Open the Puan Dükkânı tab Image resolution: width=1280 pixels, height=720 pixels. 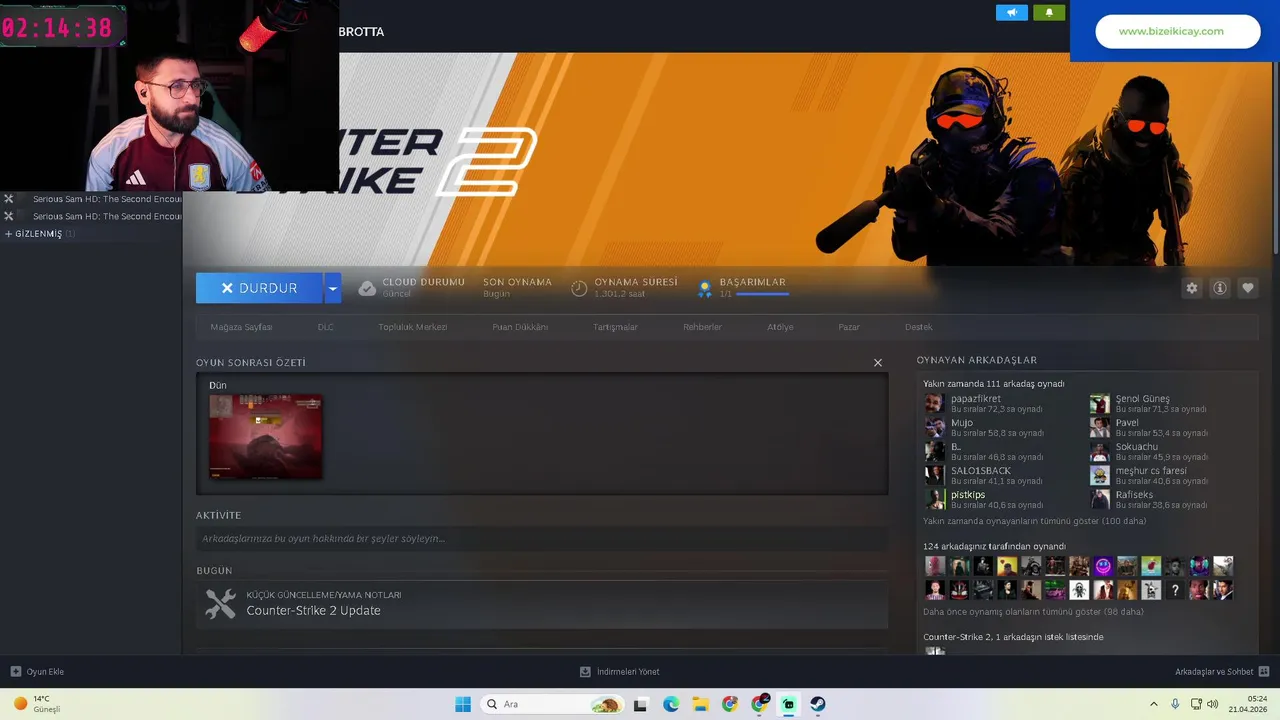520,327
